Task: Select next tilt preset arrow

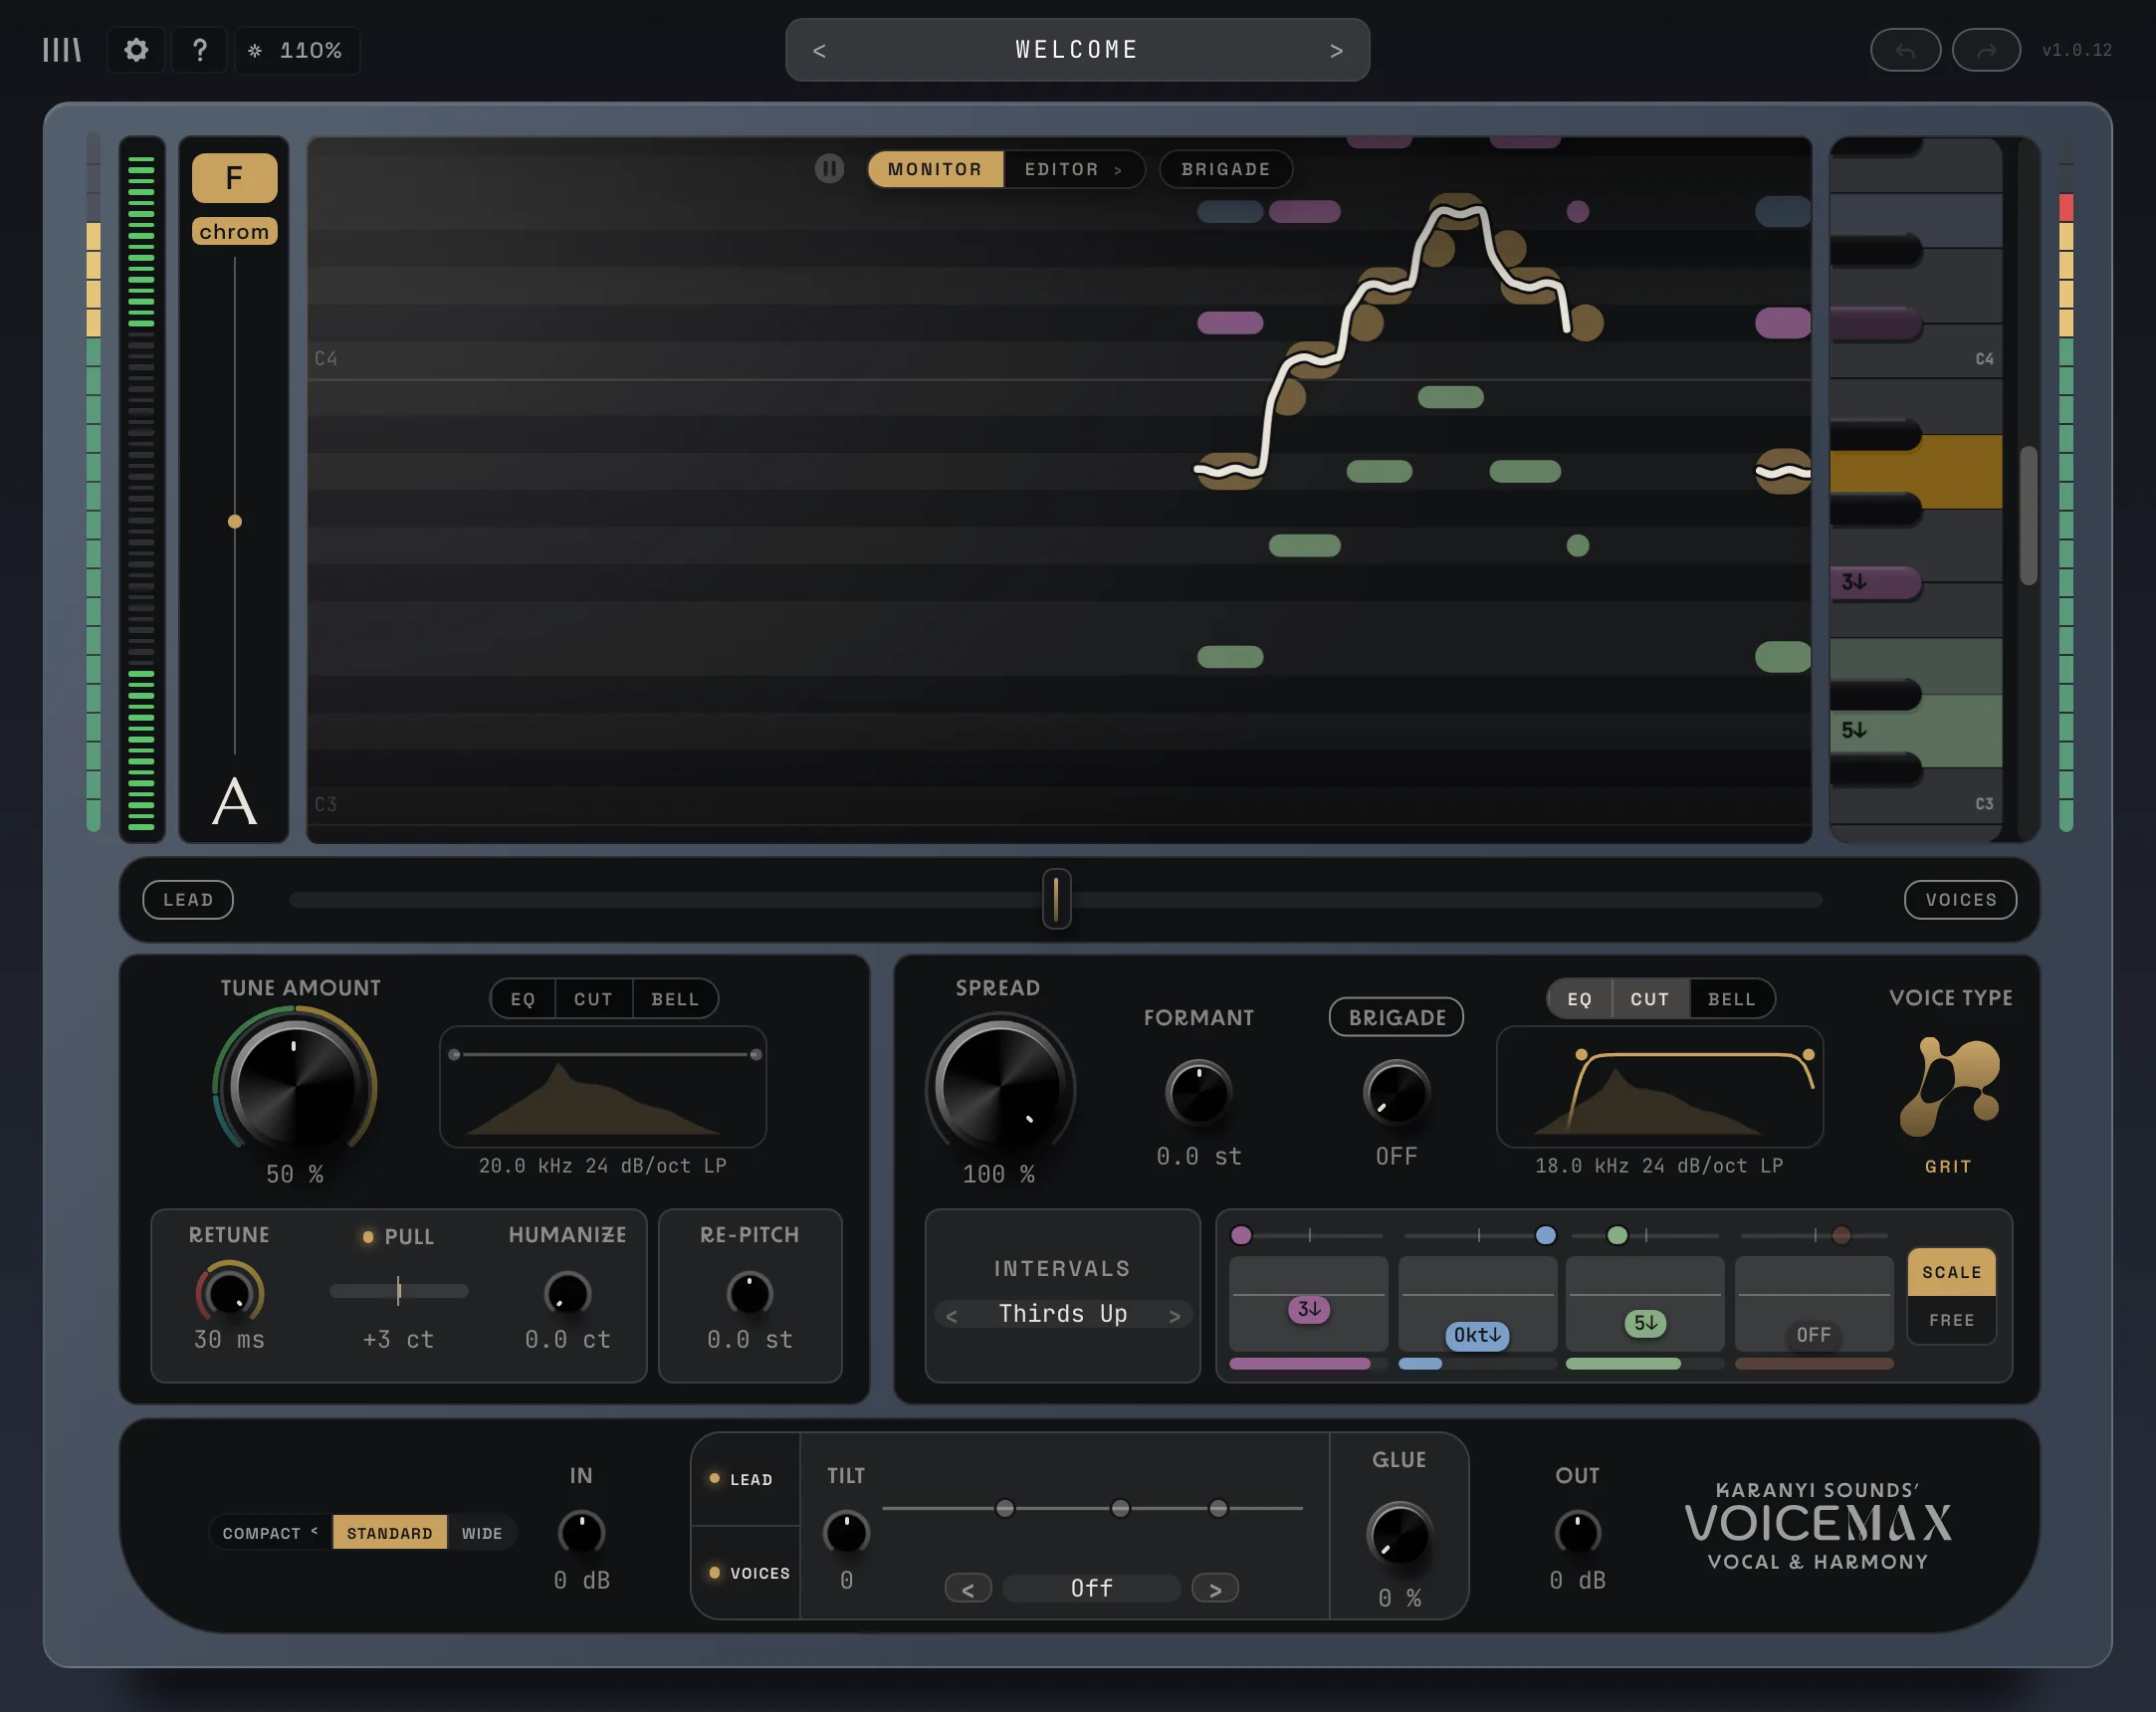Action: (1215, 1589)
